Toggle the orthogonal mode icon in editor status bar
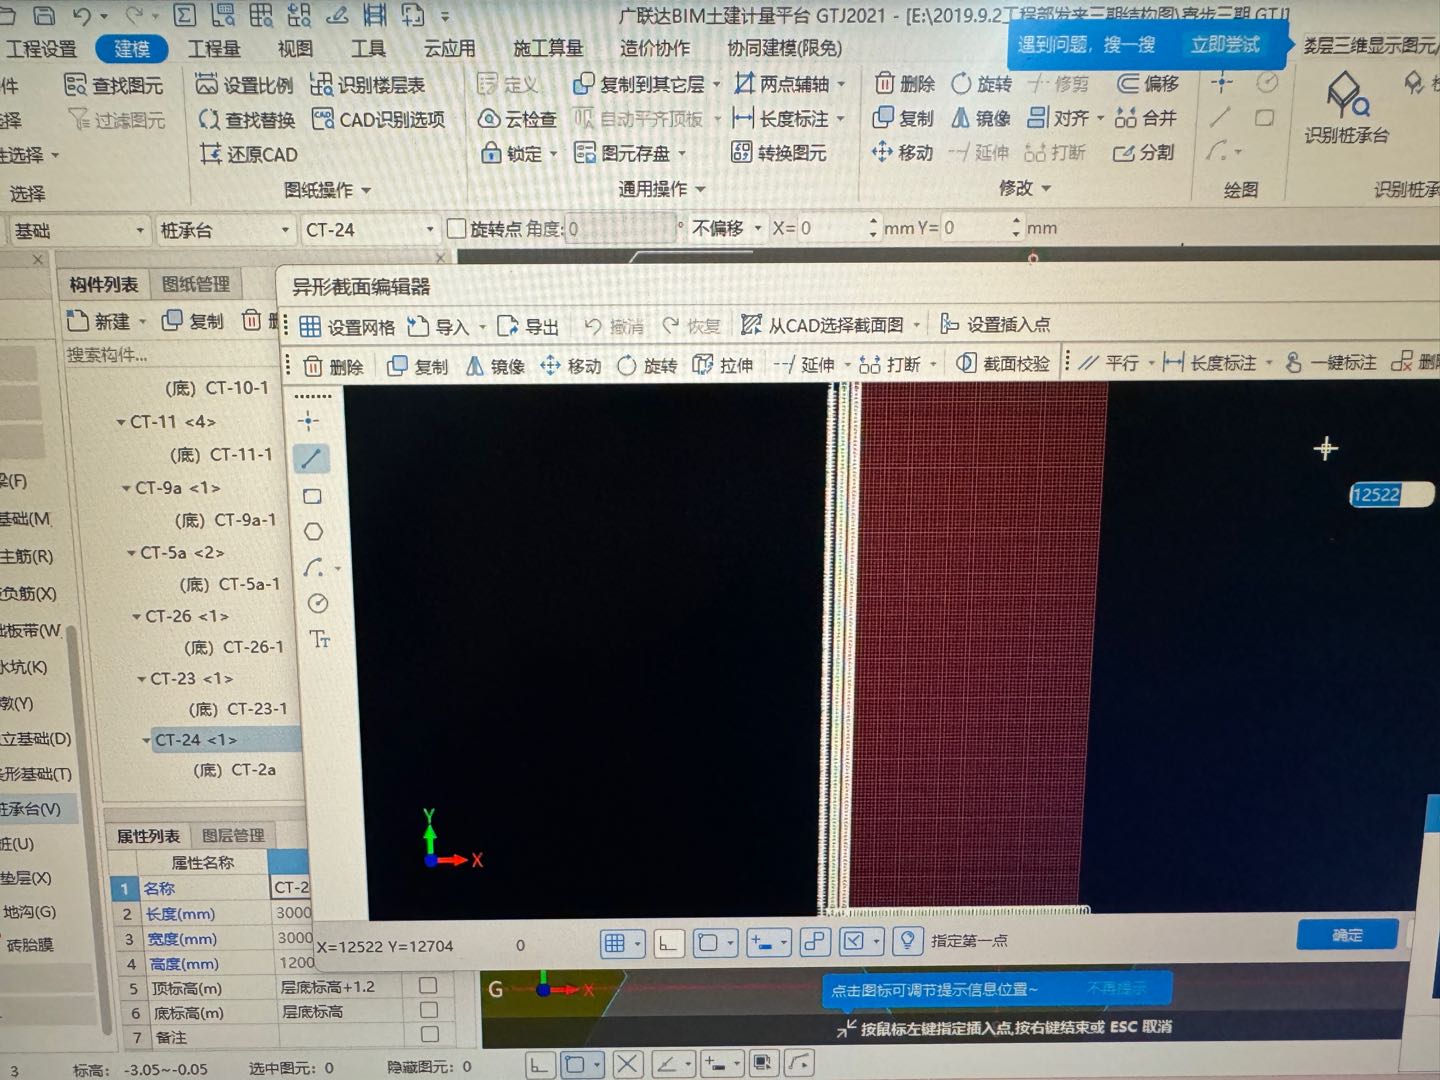Screen dimensions: 1440x1080 [668, 942]
